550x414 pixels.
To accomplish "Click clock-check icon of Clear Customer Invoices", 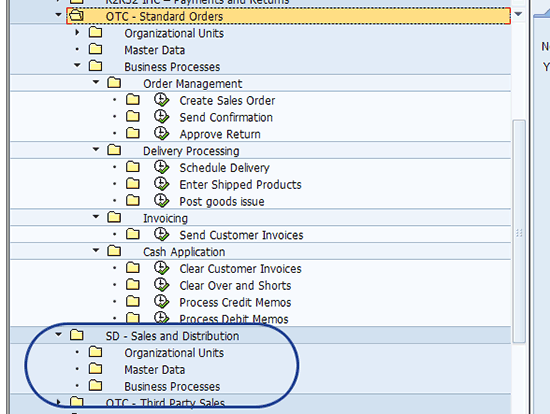I will pyautogui.click(x=161, y=268).
